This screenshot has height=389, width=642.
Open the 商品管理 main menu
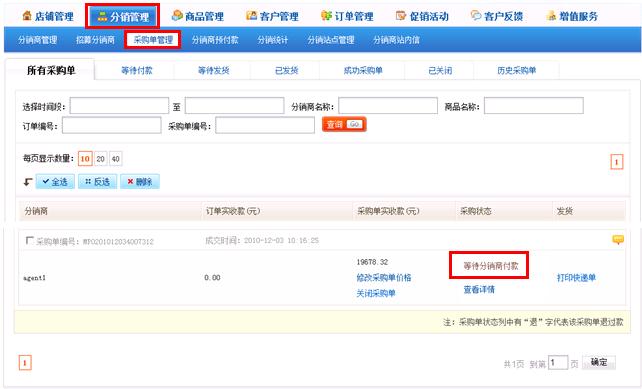coord(198,16)
